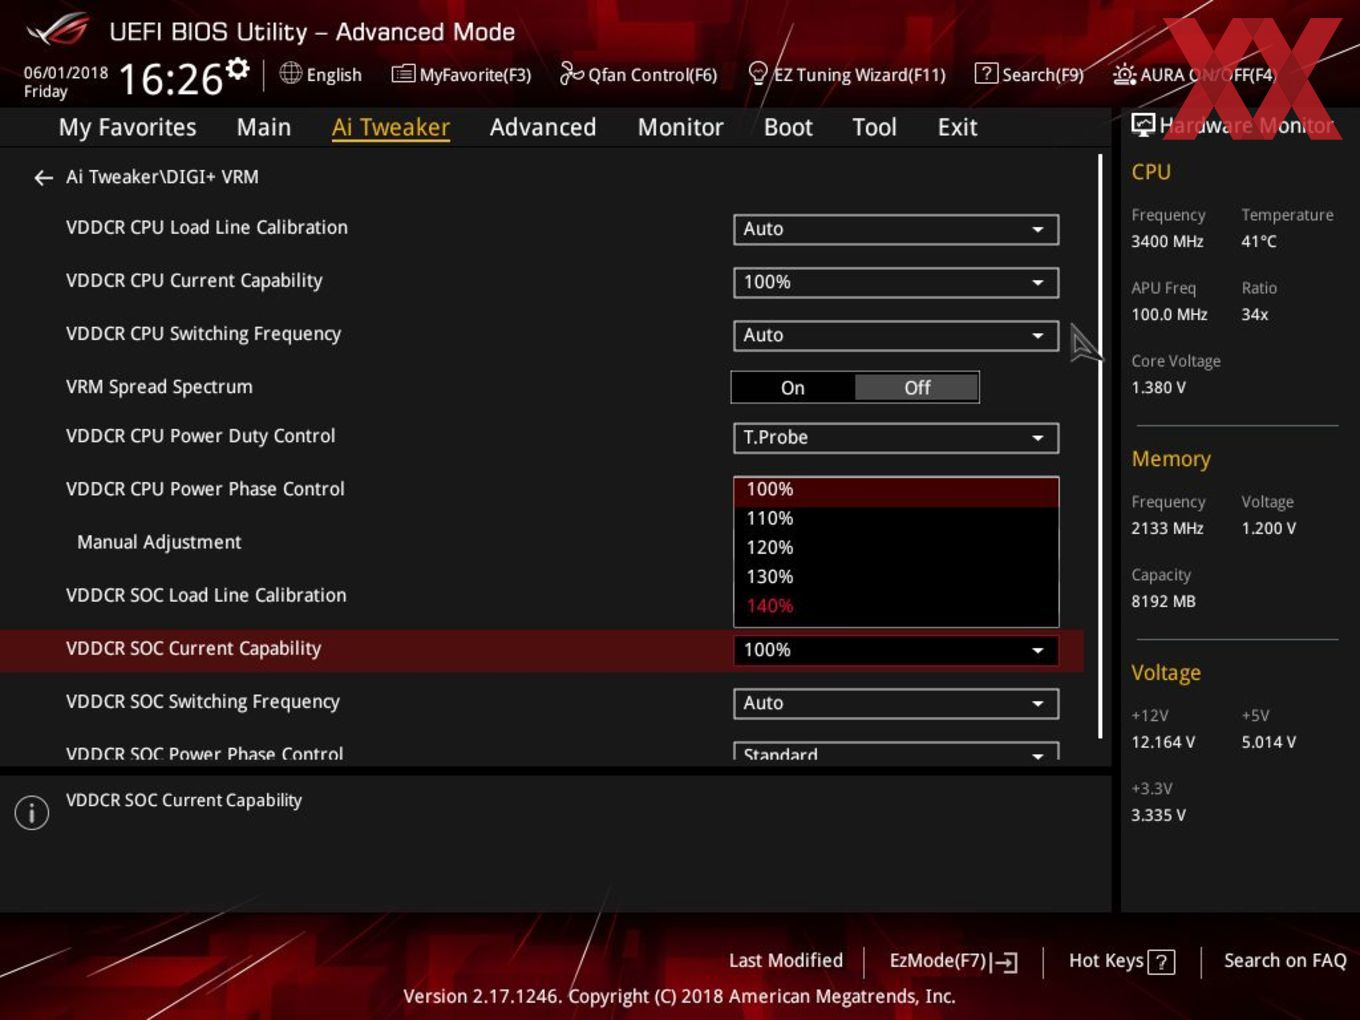Open VDDCR CPU Power Duty Control dropdown
Image resolution: width=1360 pixels, height=1020 pixels.
click(895, 437)
